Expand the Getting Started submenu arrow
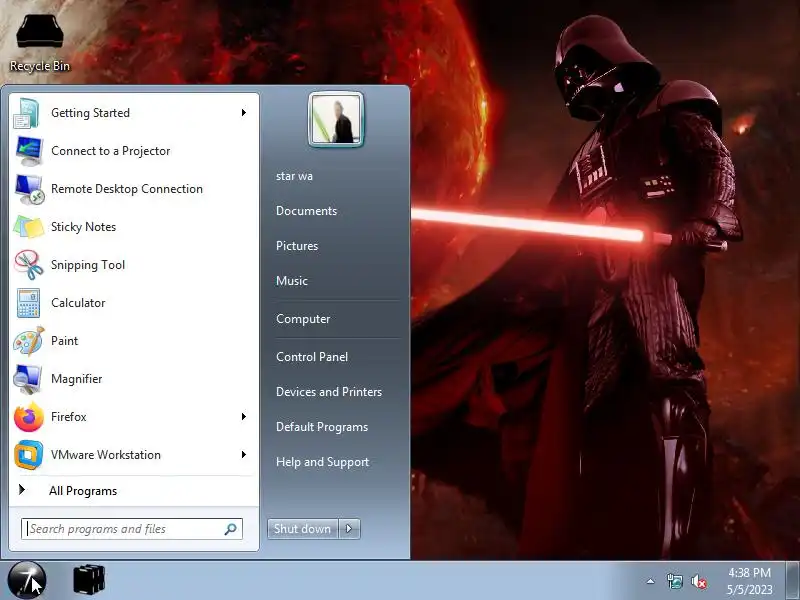The height and width of the screenshot is (600, 800). (244, 112)
